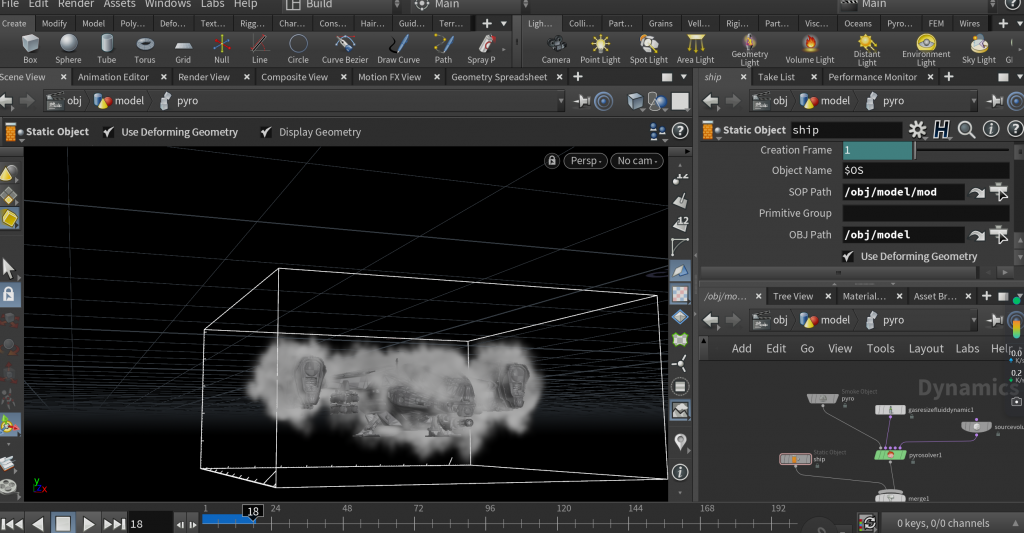Open the Labs menu

coord(212,4)
